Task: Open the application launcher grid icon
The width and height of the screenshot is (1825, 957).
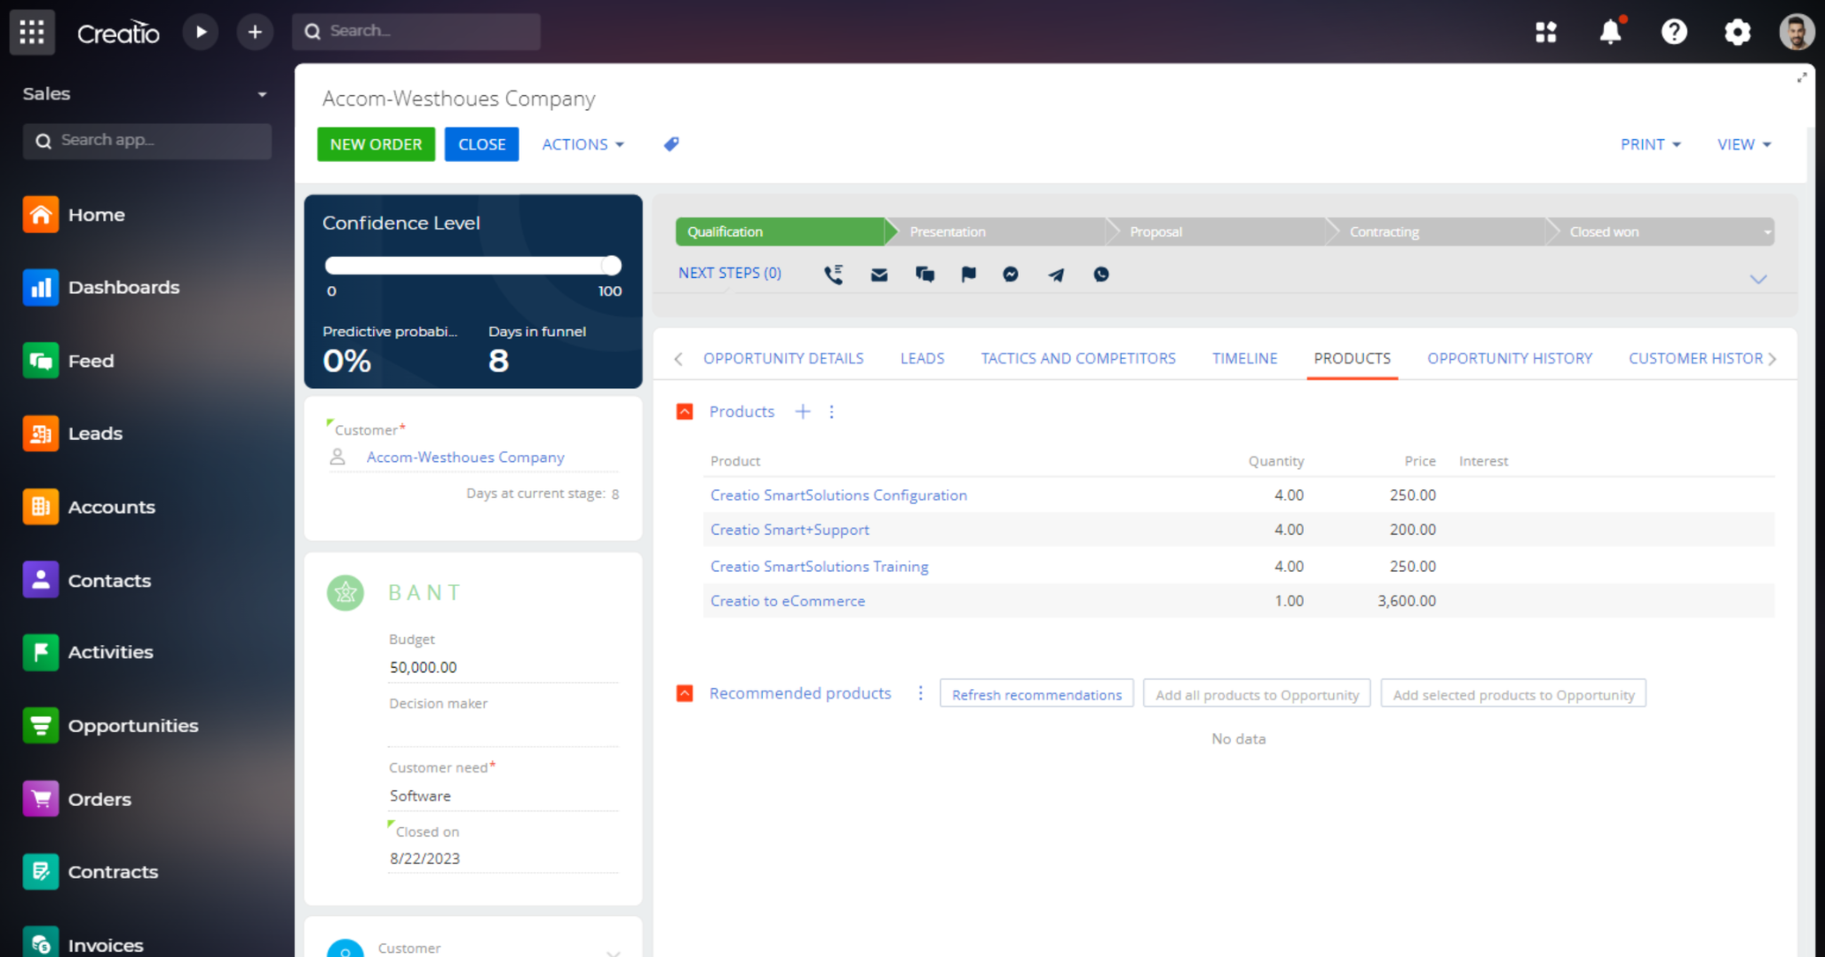Action: [x=32, y=32]
